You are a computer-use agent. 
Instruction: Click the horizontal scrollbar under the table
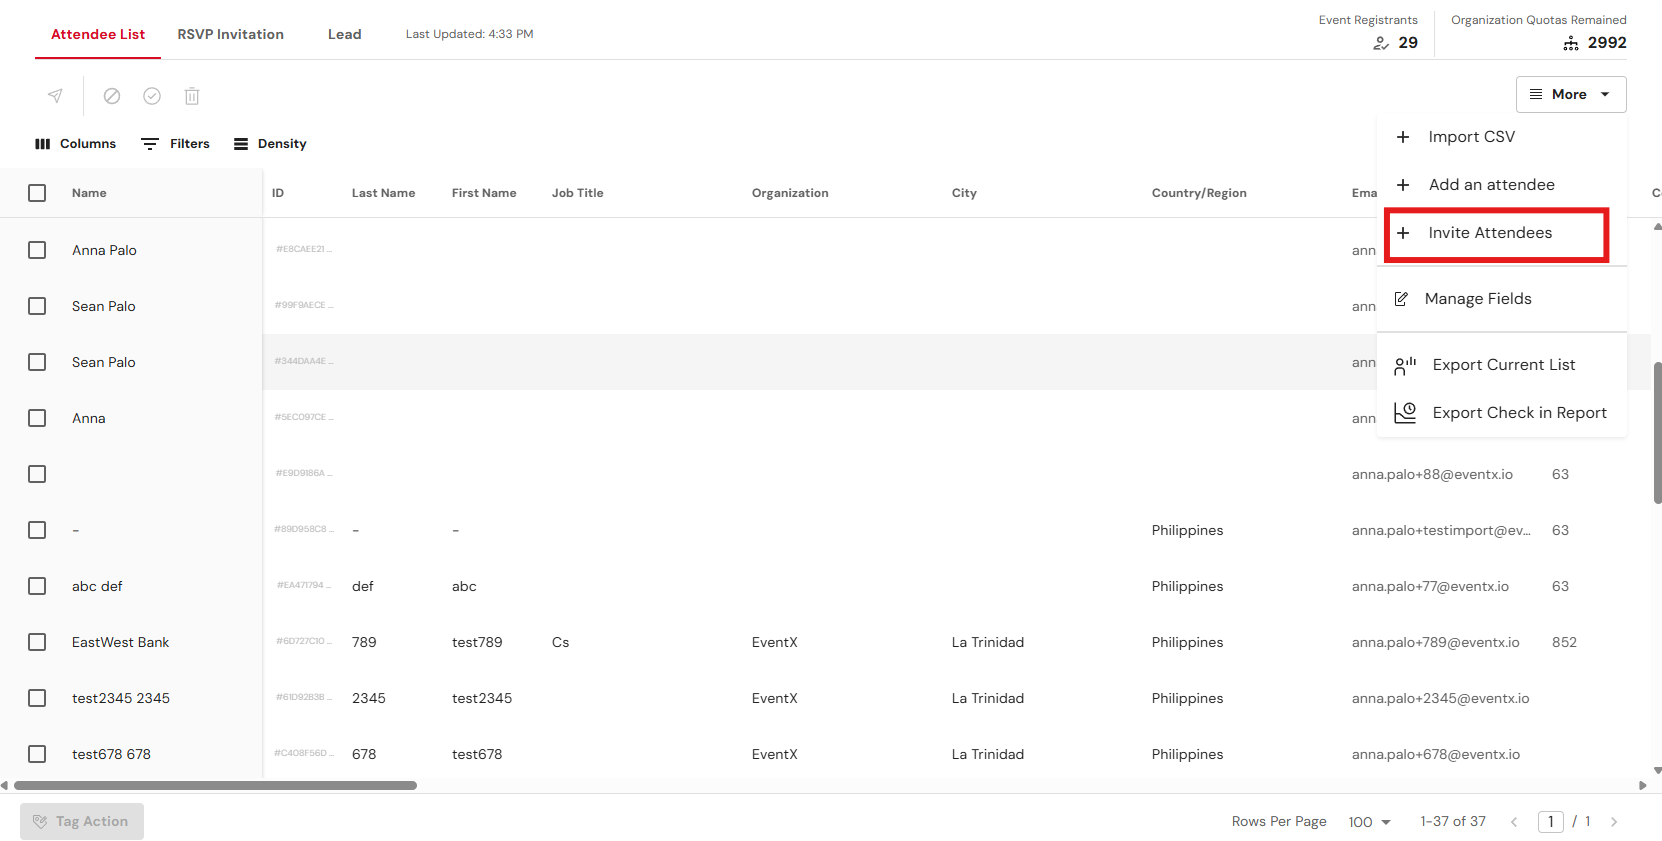click(x=215, y=785)
